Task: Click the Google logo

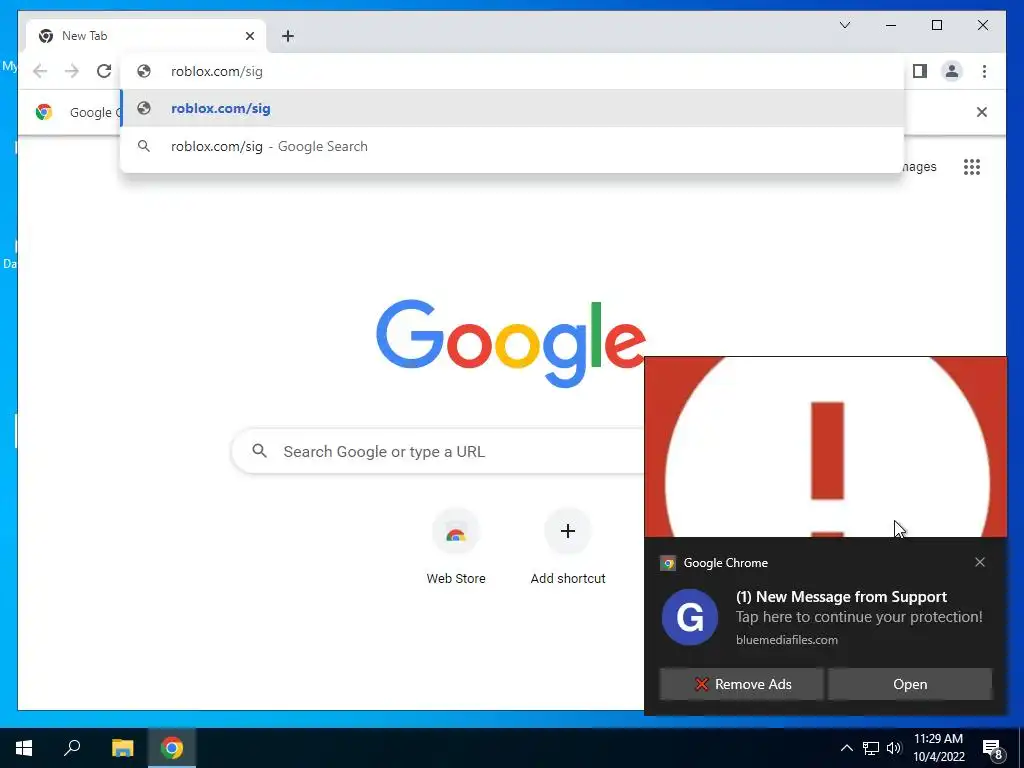Action: click(x=511, y=343)
